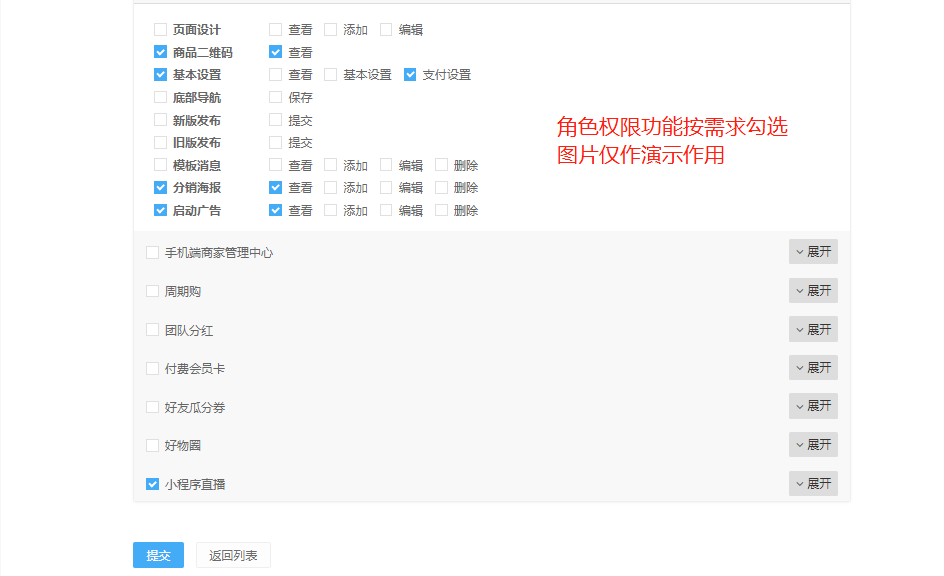Uncheck the 商品二维码 permission checkbox
This screenshot has width=944, height=576.
160,52
